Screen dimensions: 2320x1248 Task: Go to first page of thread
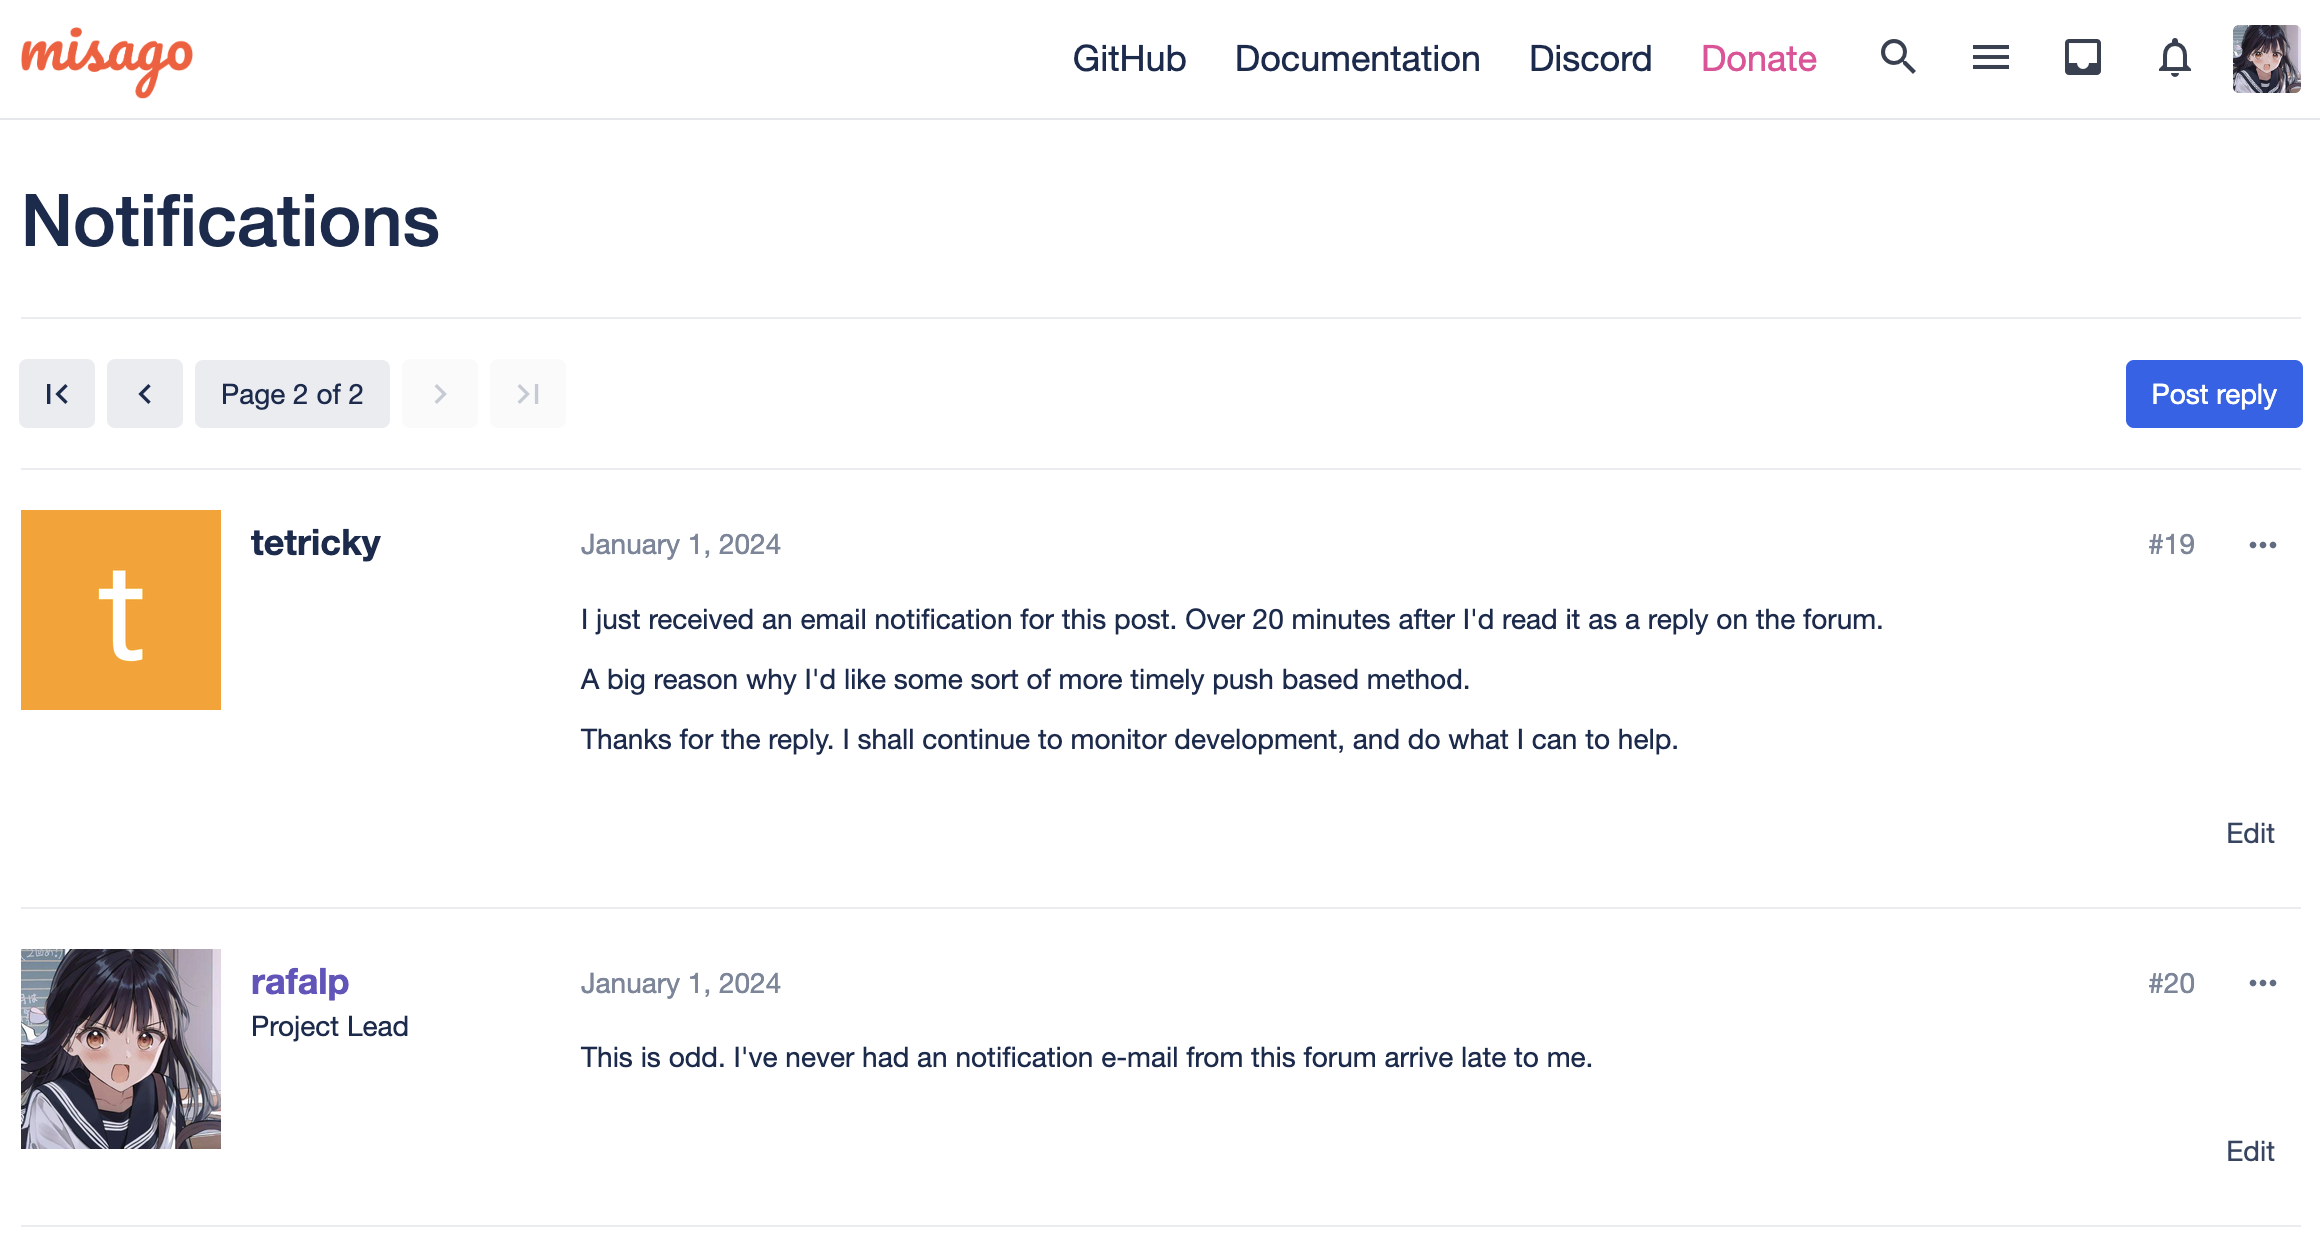point(57,394)
